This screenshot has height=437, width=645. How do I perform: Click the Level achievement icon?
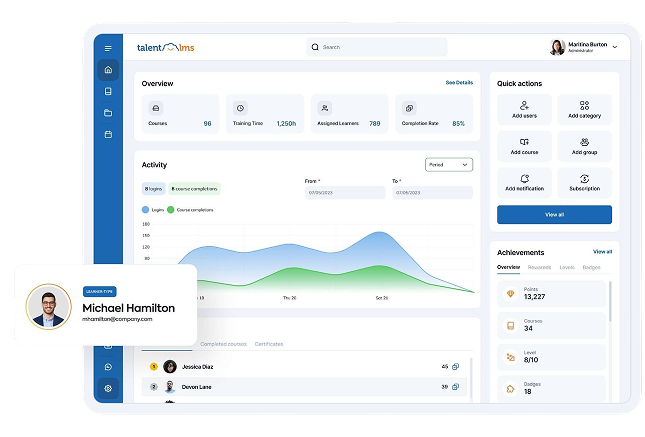click(x=510, y=357)
